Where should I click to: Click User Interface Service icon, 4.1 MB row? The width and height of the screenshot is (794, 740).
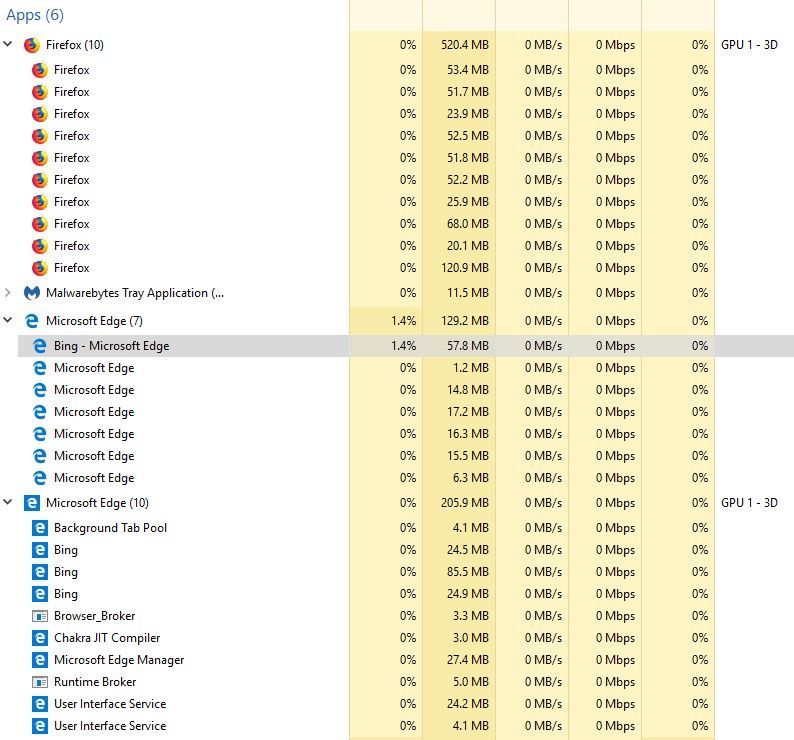pyautogui.click(x=39, y=726)
